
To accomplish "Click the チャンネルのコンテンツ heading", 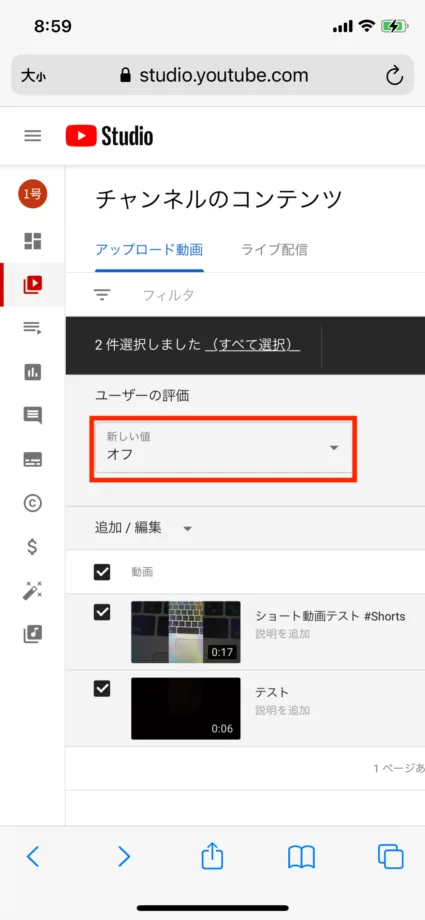I will [x=218, y=200].
